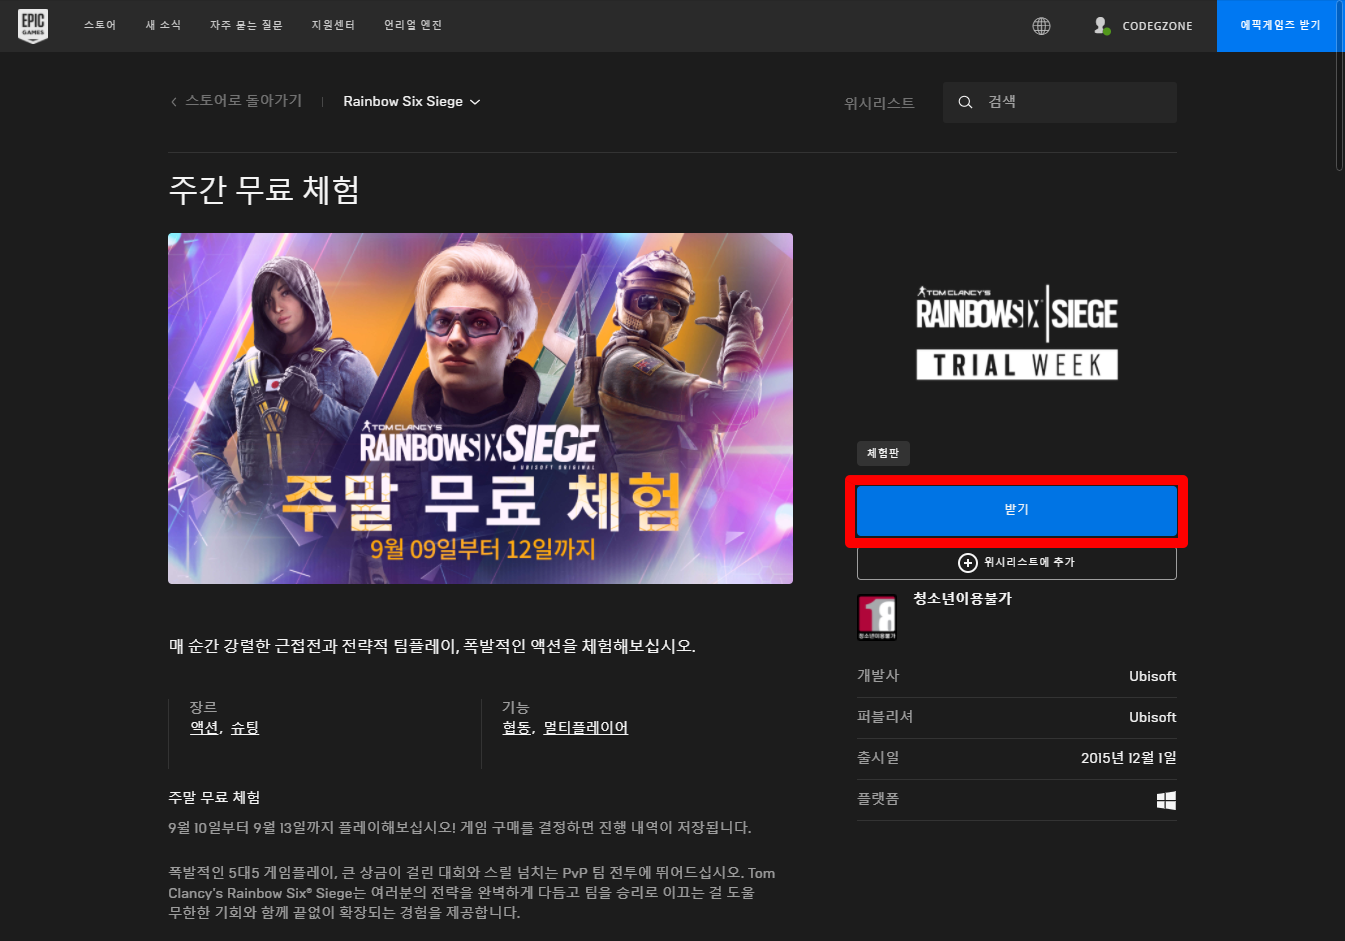
Task: Open 스토어 menu item
Action: 100,26
